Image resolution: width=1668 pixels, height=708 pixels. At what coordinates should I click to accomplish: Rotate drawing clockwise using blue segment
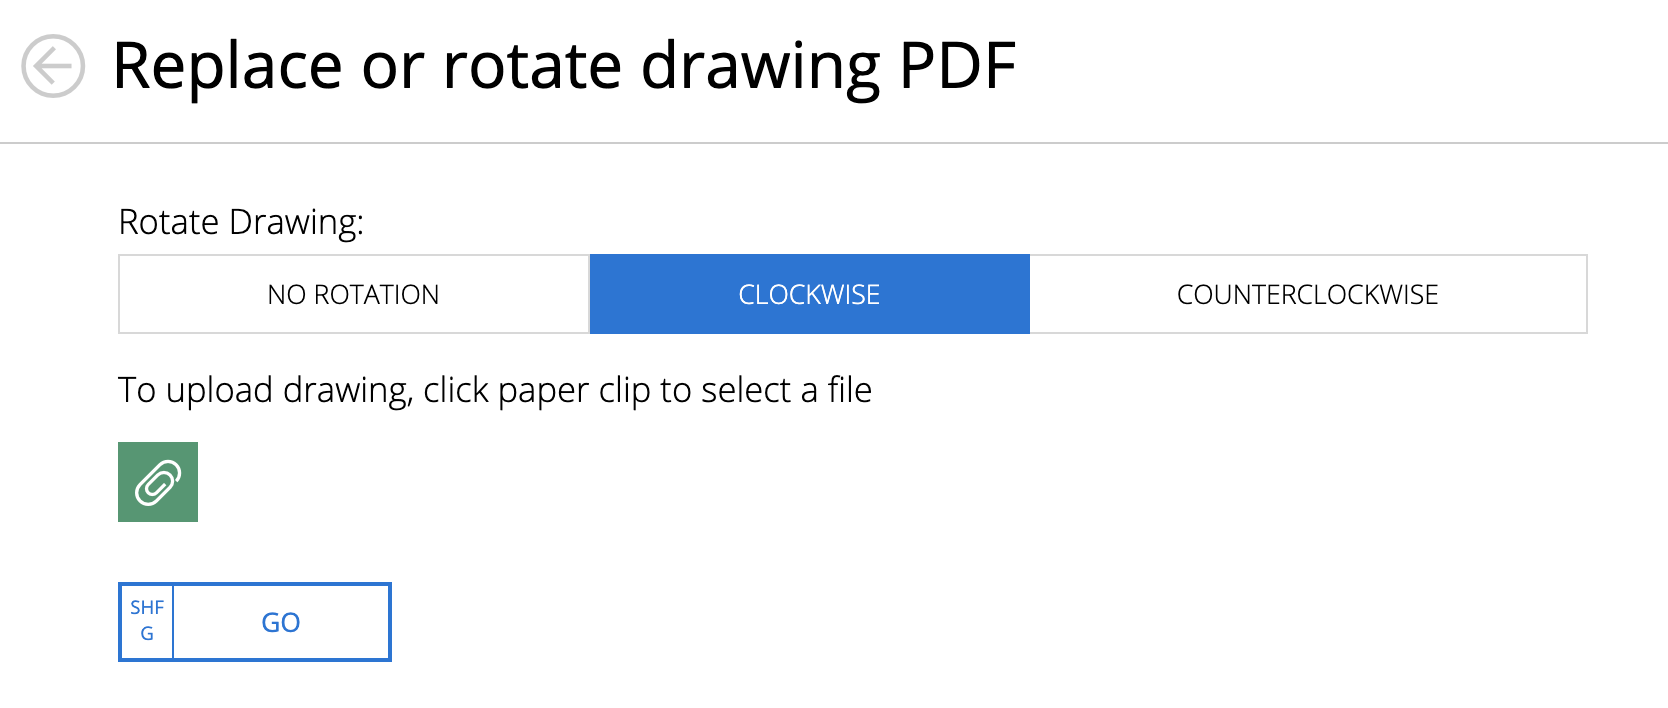coord(810,294)
